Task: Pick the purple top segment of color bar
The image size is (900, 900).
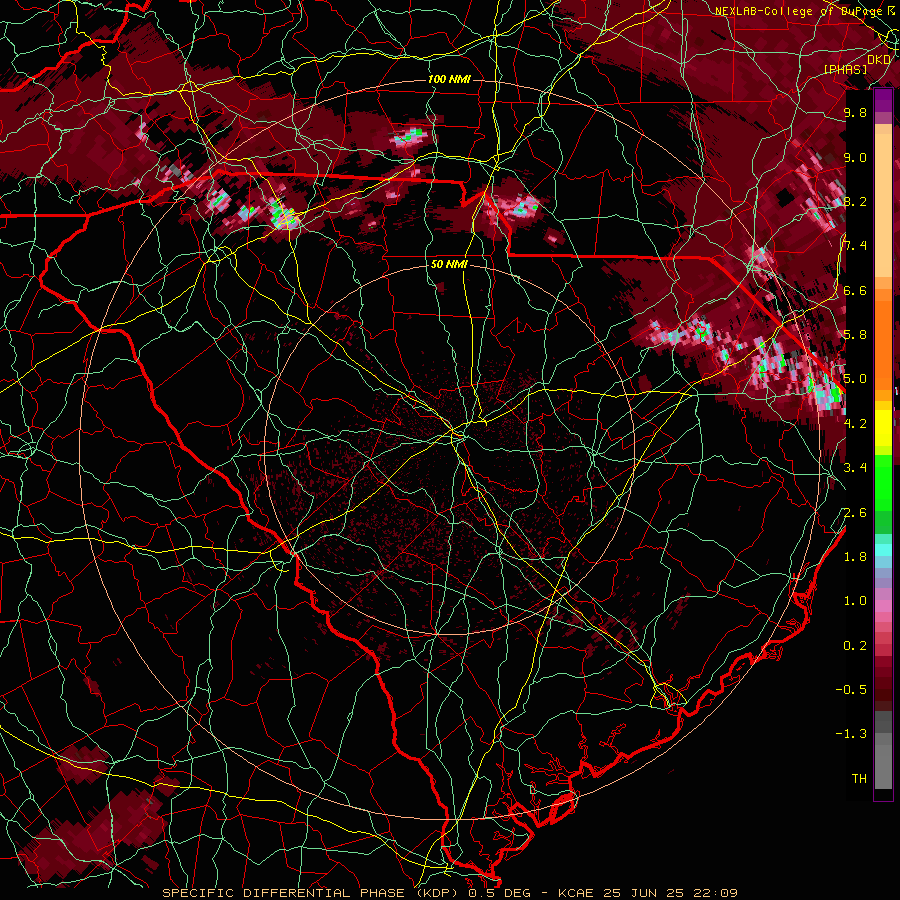Action: point(883,101)
